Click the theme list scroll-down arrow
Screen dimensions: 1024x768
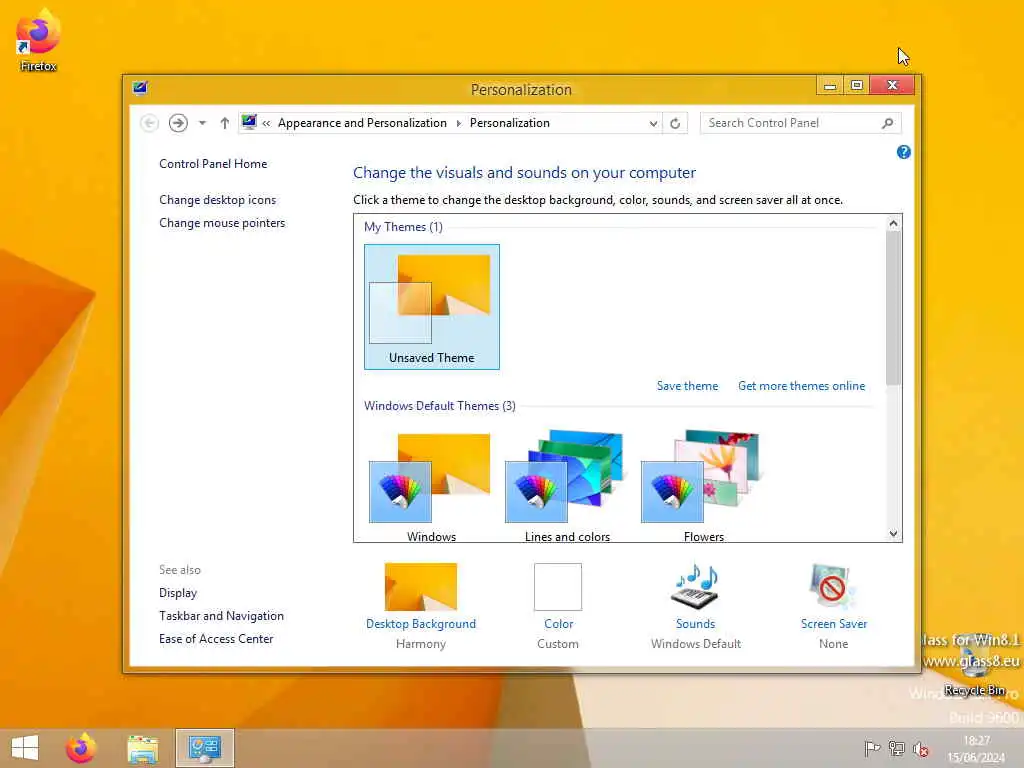click(893, 534)
